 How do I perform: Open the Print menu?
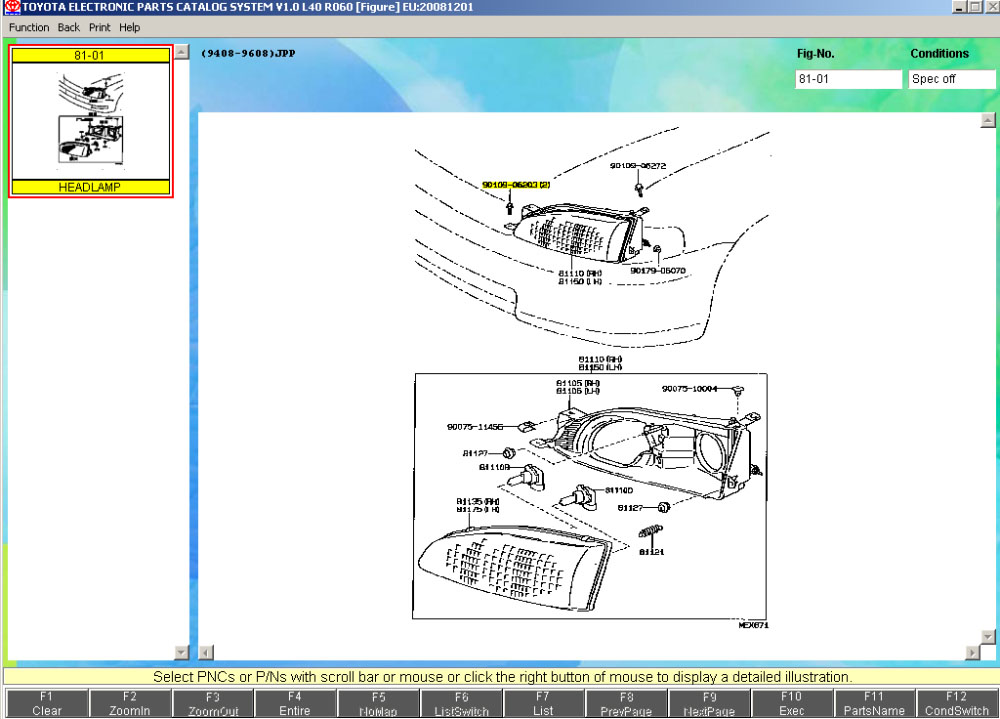pyautogui.click(x=99, y=28)
